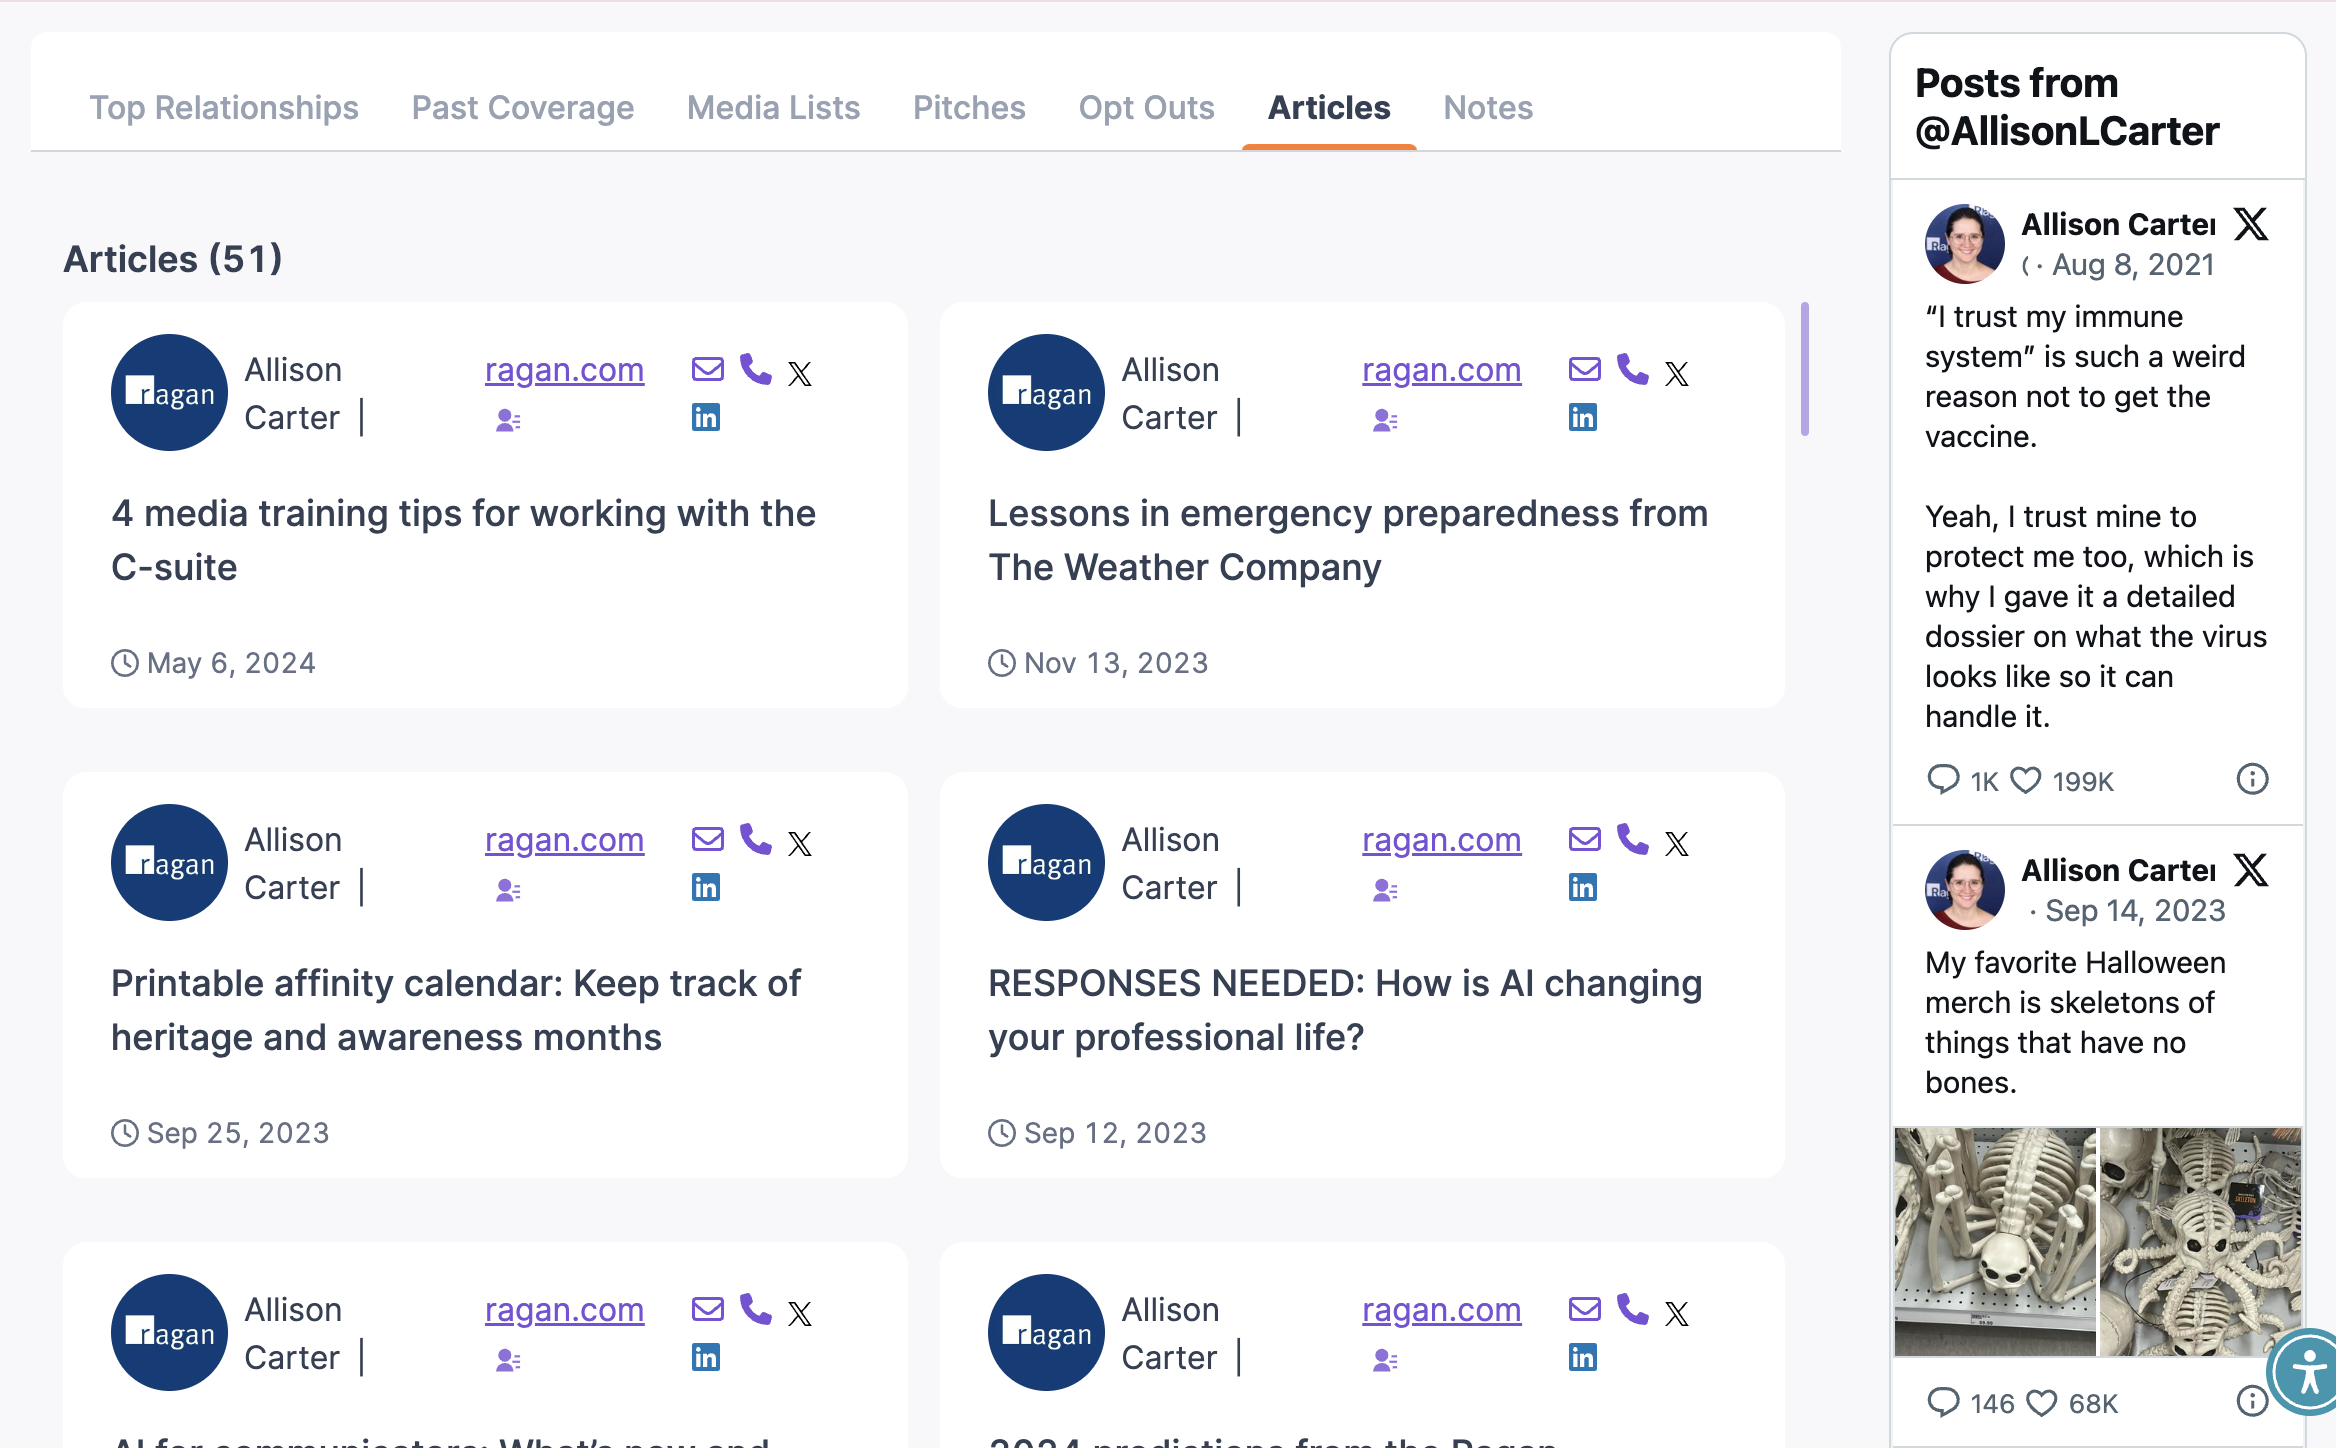2336x1448 pixels.
Task: Click reply icon with 1K on vaccine post
Action: point(1943,779)
